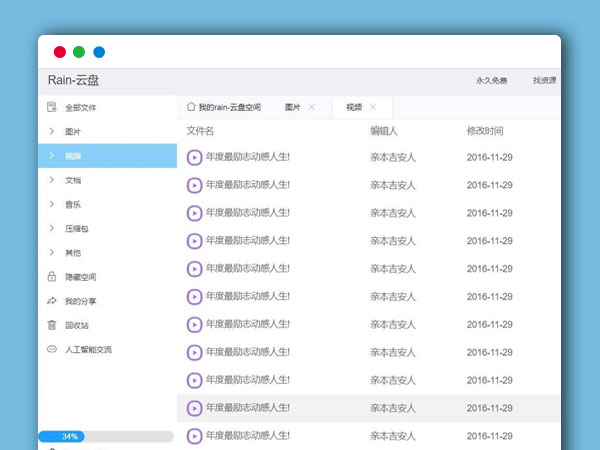600x450 pixels.
Task: Open the 回收站 trash icon
Action: click(x=52, y=325)
